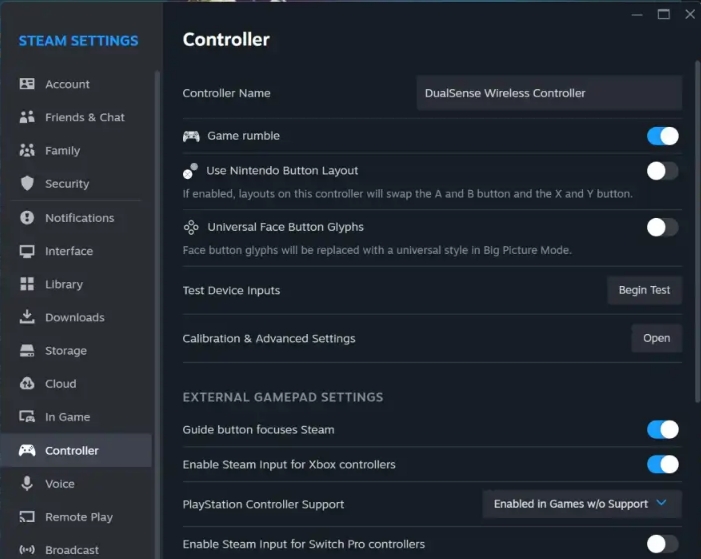Viewport: 701px width, 559px height.
Task: Click the Test Device Inputs label
Action: (231, 290)
